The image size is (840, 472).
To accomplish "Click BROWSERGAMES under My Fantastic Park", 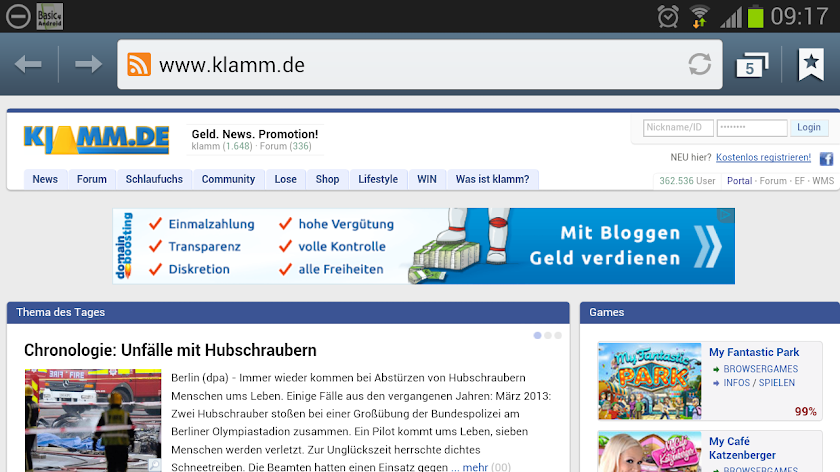I will coord(760,369).
